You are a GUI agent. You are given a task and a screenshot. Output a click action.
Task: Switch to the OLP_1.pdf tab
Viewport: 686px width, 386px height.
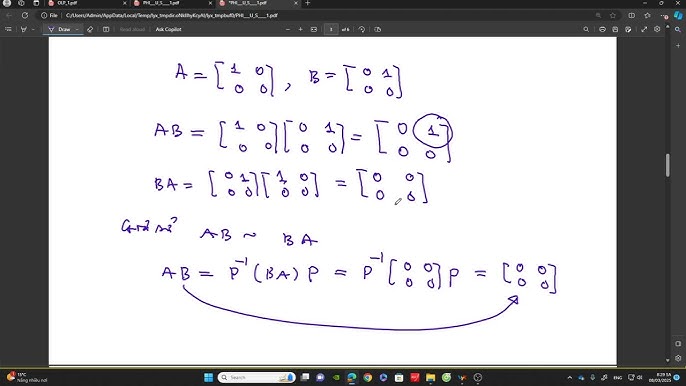click(x=85, y=3)
